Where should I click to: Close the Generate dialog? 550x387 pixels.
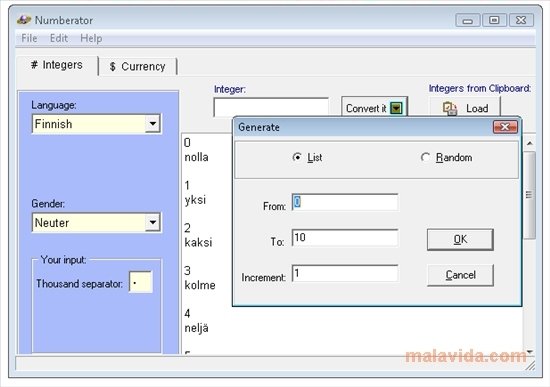point(505,127)
